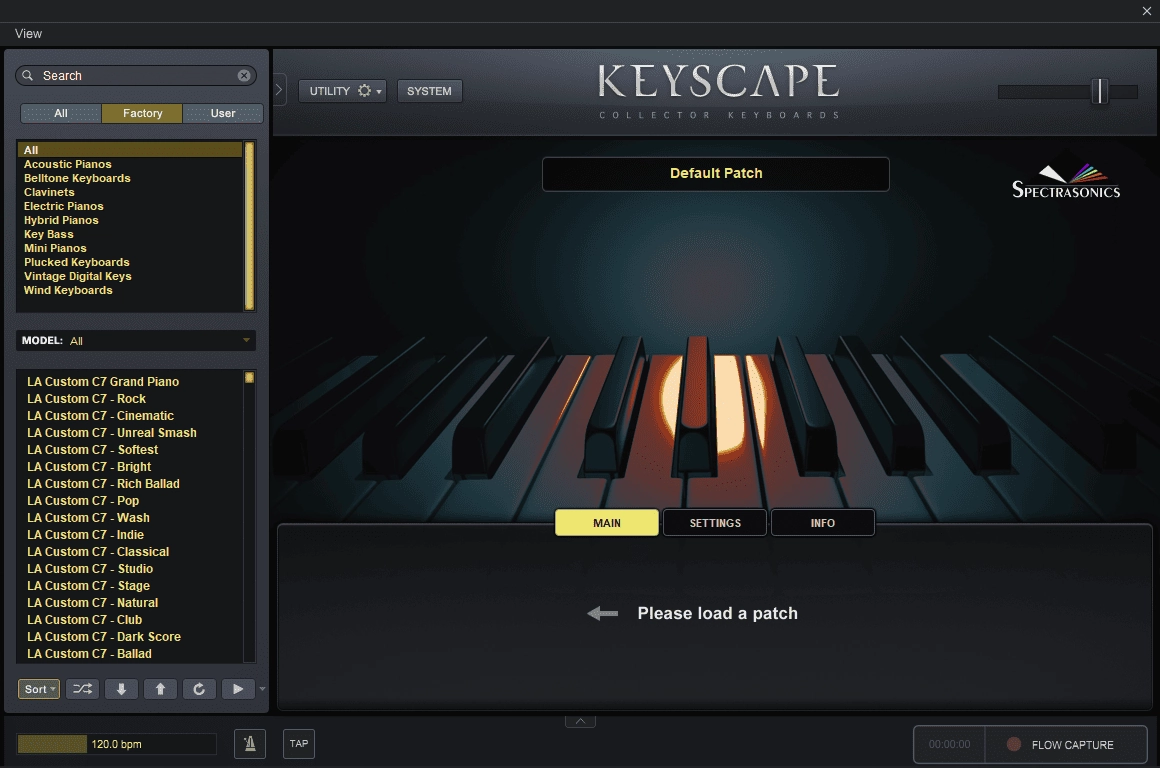Image resolution: width=1160 pixels, height=768 pixels.
Task: Click the category list scrollbar
Action: click(x=249, y=226)
